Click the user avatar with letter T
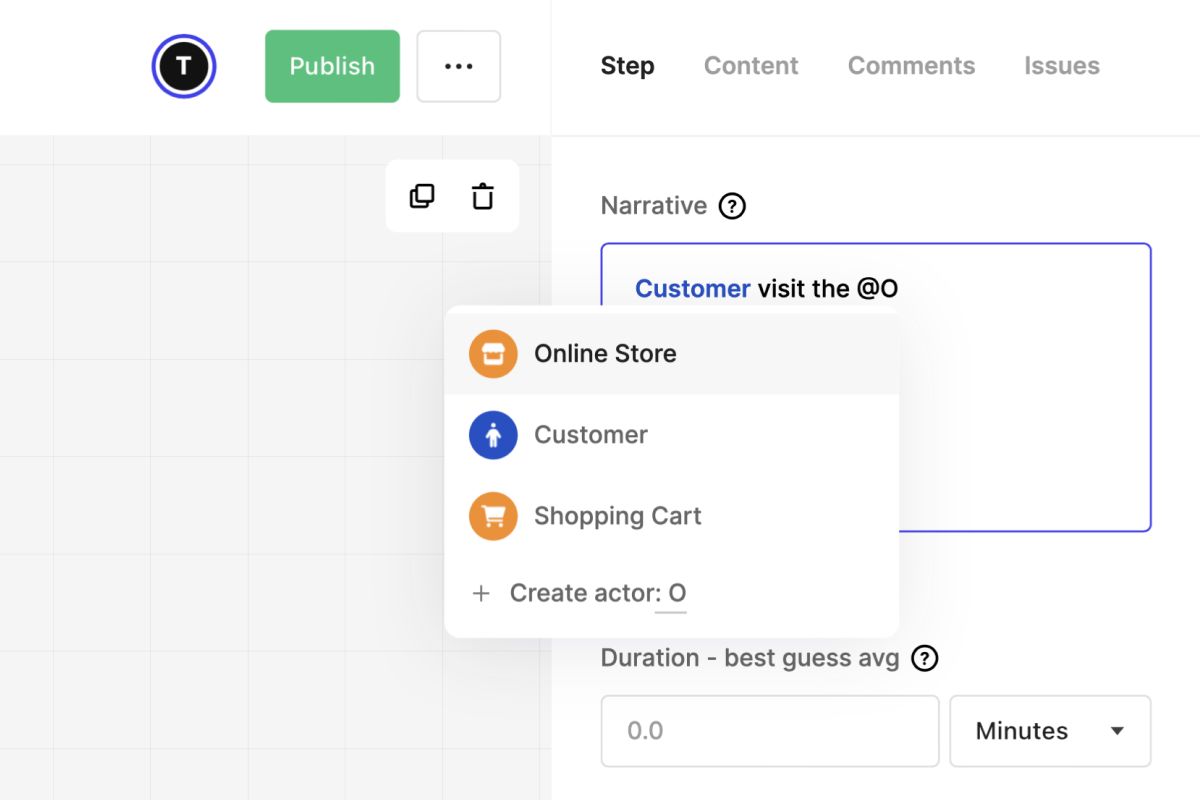Image resolution: width=1200 pixels, height=800 pixels. [184, 66]
